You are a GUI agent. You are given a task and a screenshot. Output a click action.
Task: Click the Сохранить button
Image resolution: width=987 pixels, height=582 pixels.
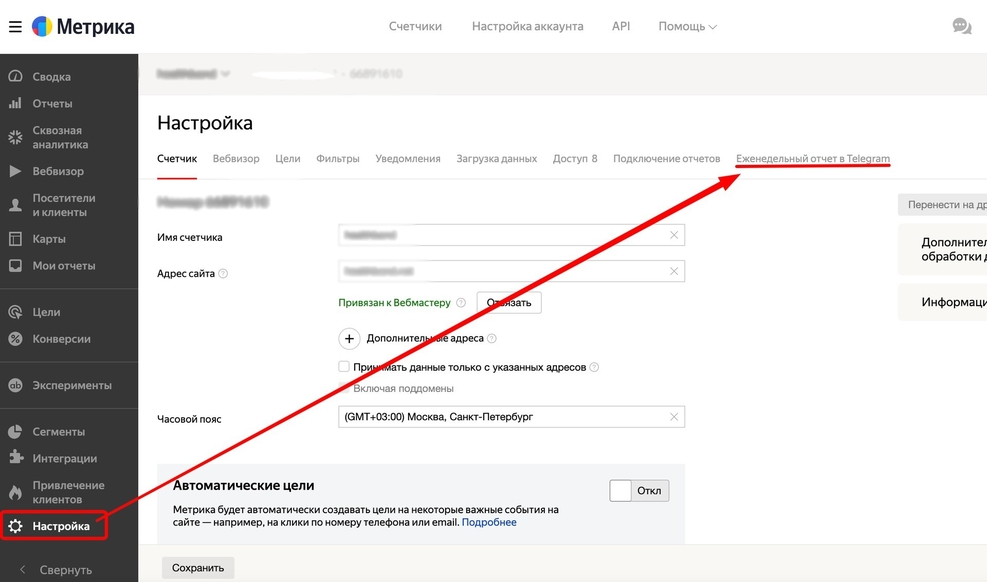pyautogui.click(x=198, y=568)
